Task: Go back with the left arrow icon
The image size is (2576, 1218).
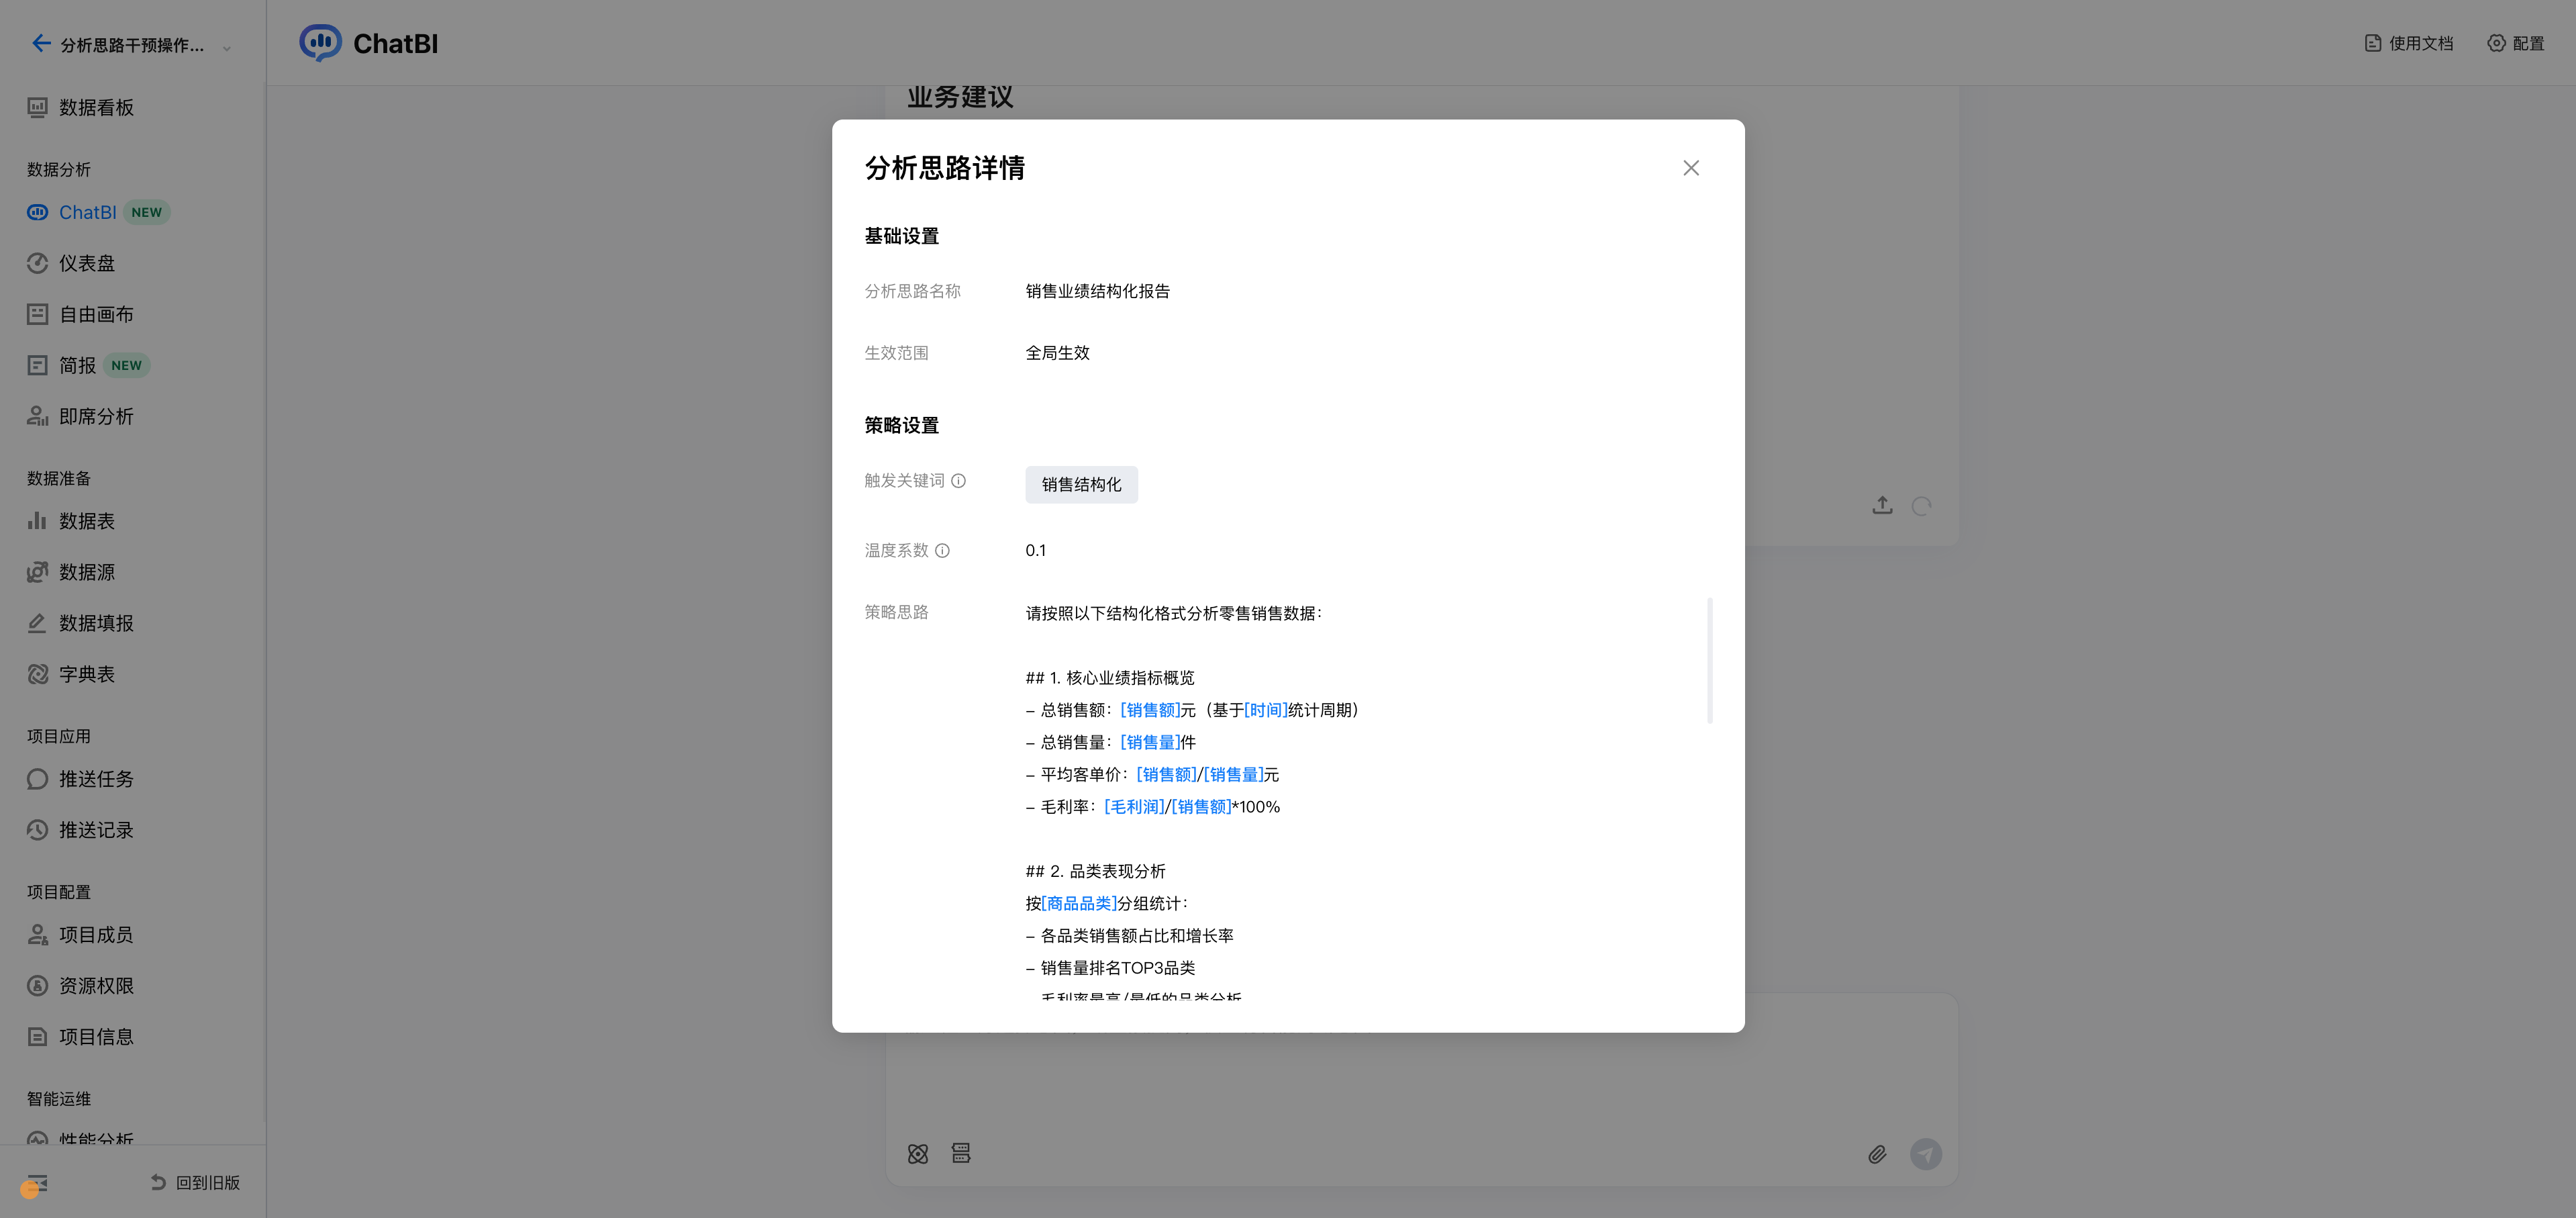Action: pos(40,43)
